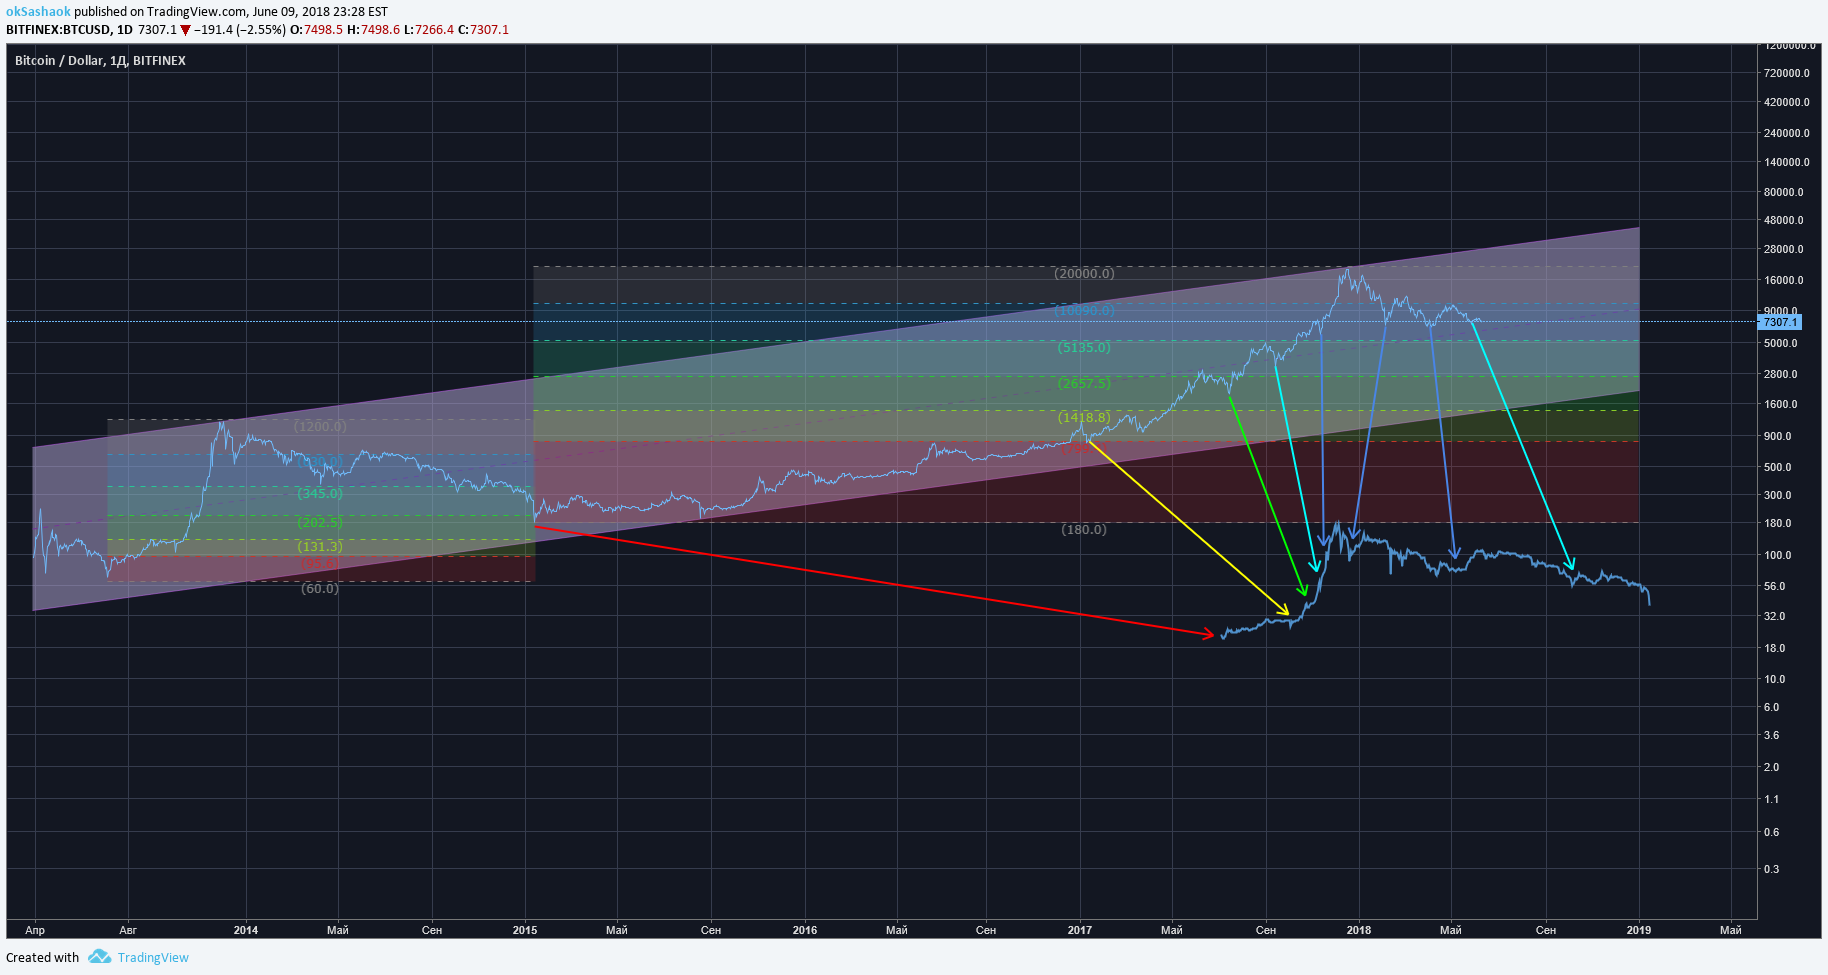Open the okSashaok author profile link
This screenshot has width=1828, height=975.
point(38,12)
